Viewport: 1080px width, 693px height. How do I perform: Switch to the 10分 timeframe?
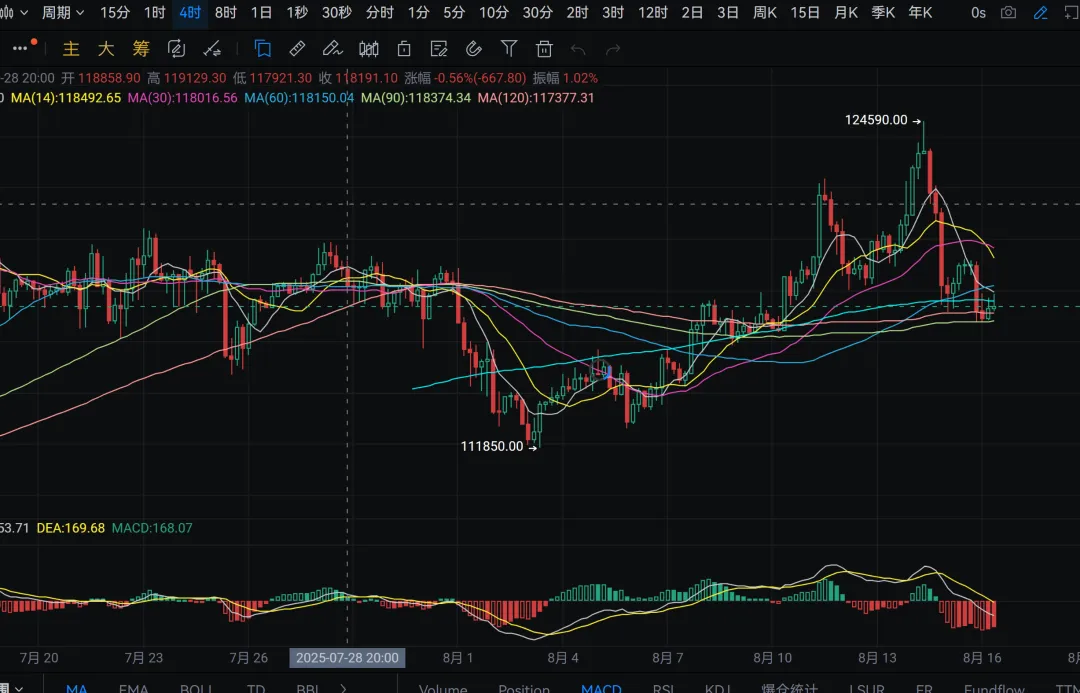click(493, 12)
